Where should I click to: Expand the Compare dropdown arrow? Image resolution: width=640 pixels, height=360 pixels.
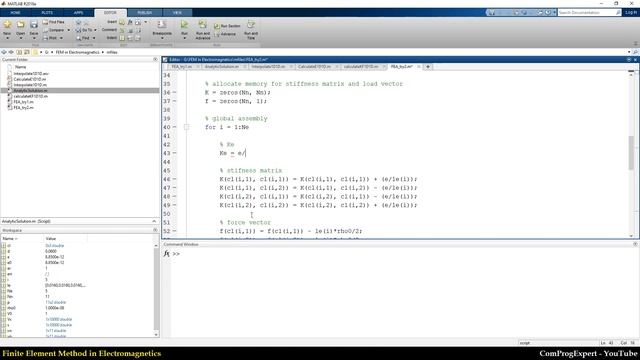coord(68,30)
